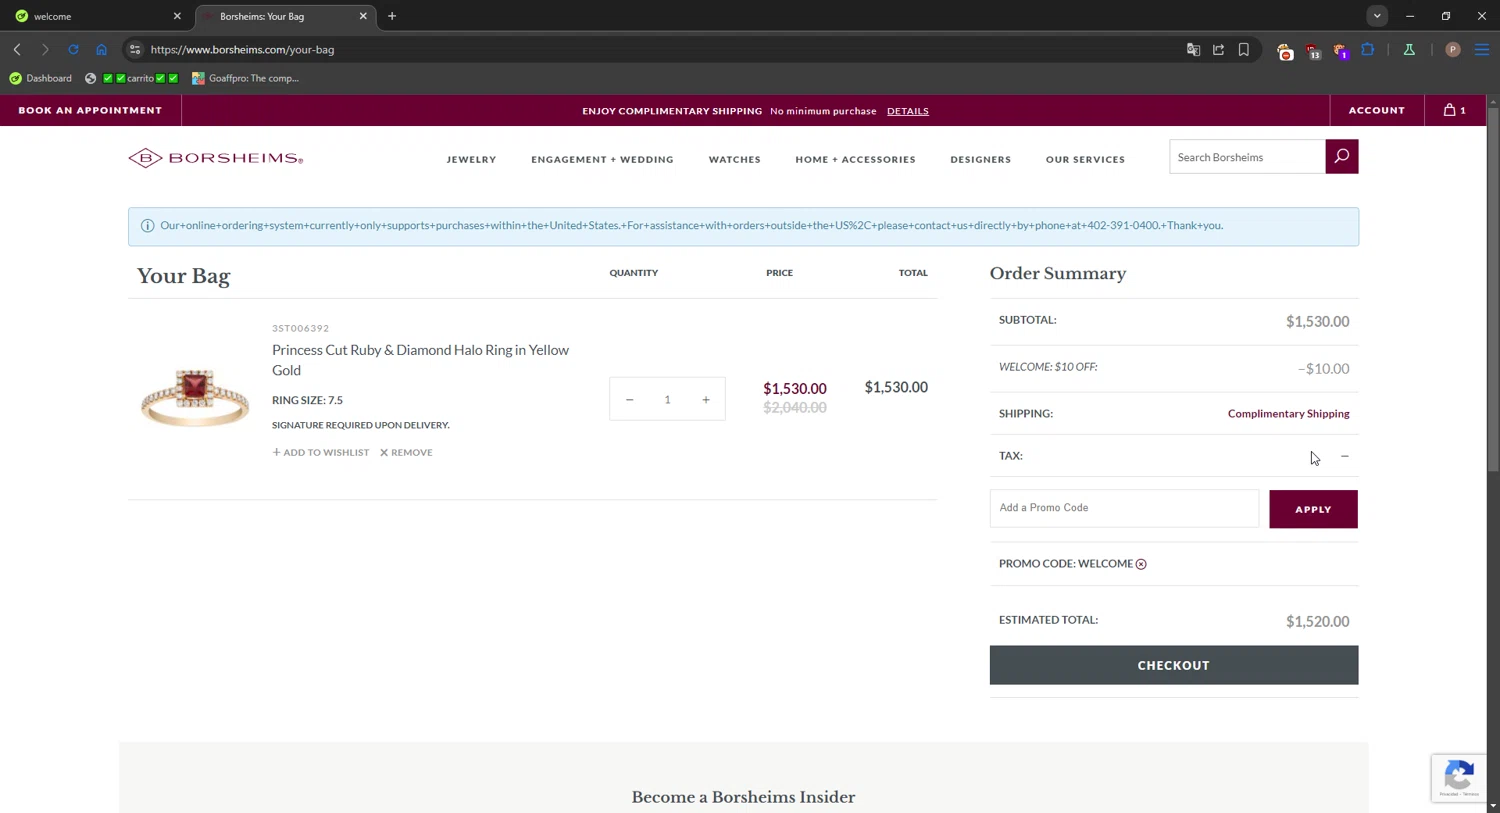The width and height of the screenshot is (1500, 813).
Task: Click the ruby ring product thumbnail
Action: 195,397
